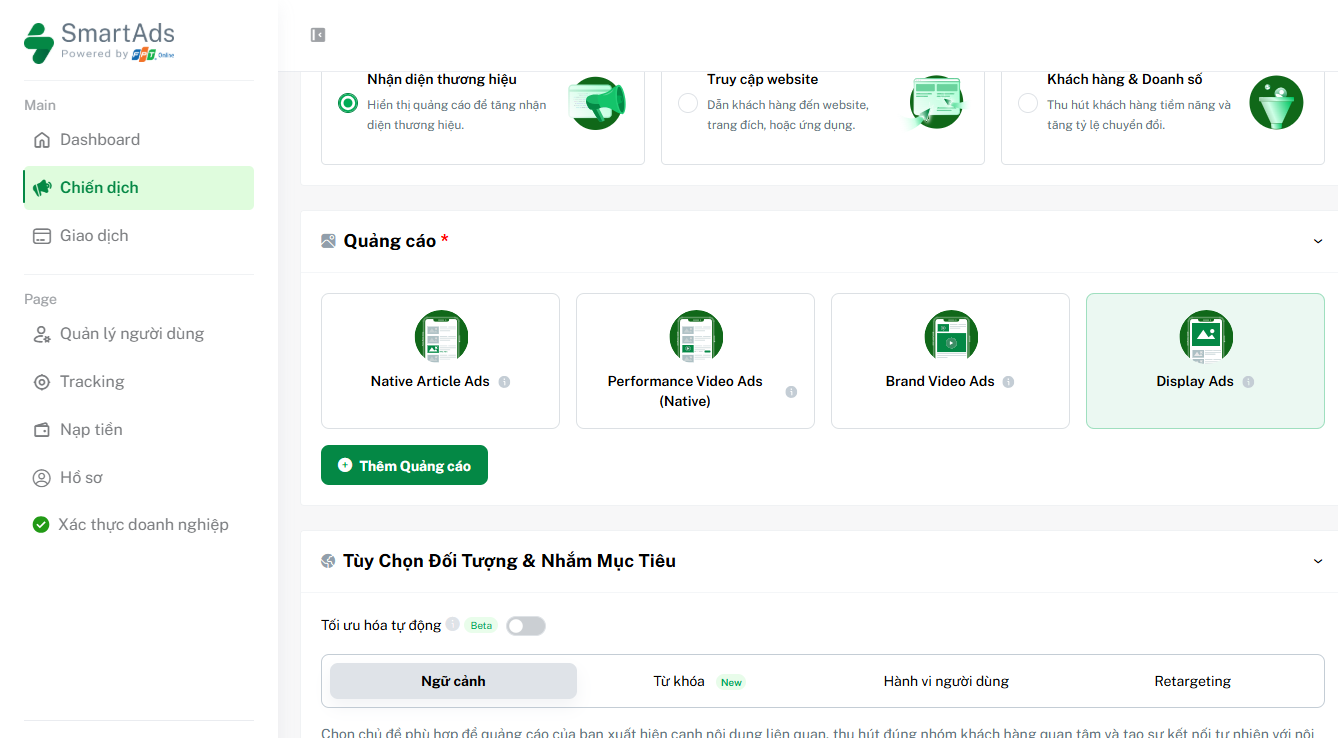Click the SmartAds logo
The image size is (1338, 738).
coord(98,42)
